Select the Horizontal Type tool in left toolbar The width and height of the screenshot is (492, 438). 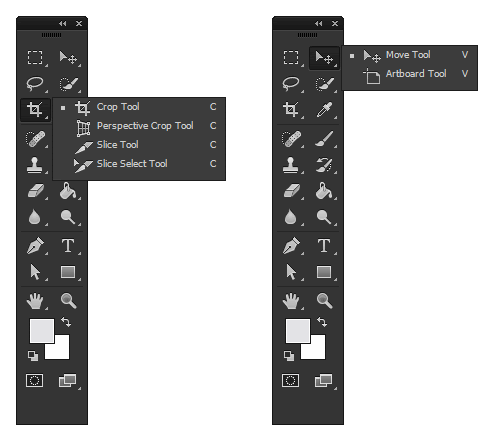pyautogui.click(x=68, y=245)
